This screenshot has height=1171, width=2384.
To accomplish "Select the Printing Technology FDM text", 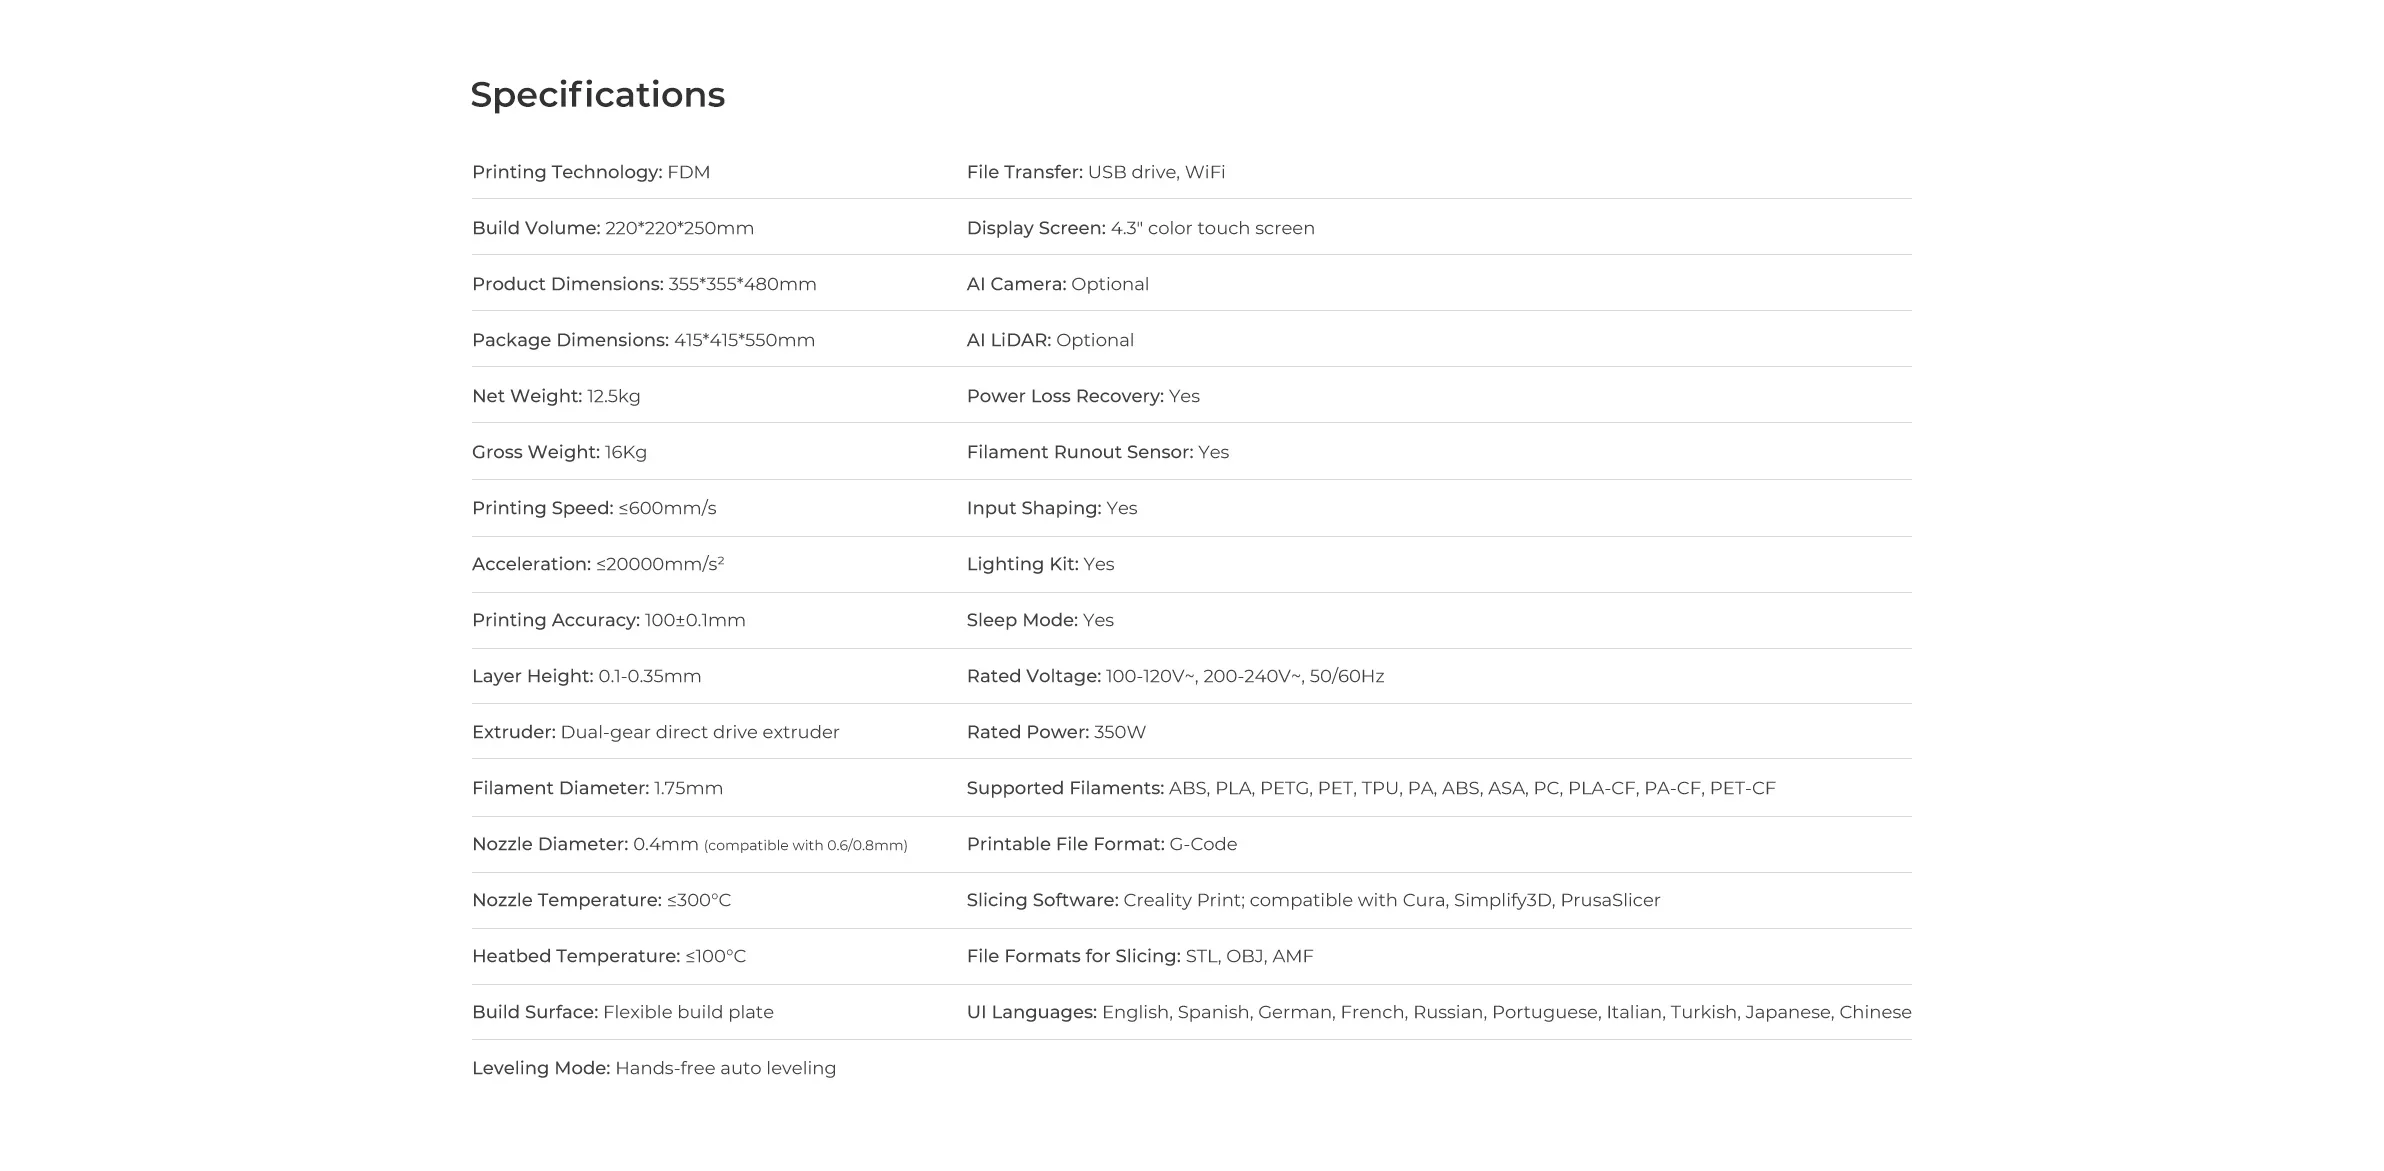I will click(x=591, y=172).
